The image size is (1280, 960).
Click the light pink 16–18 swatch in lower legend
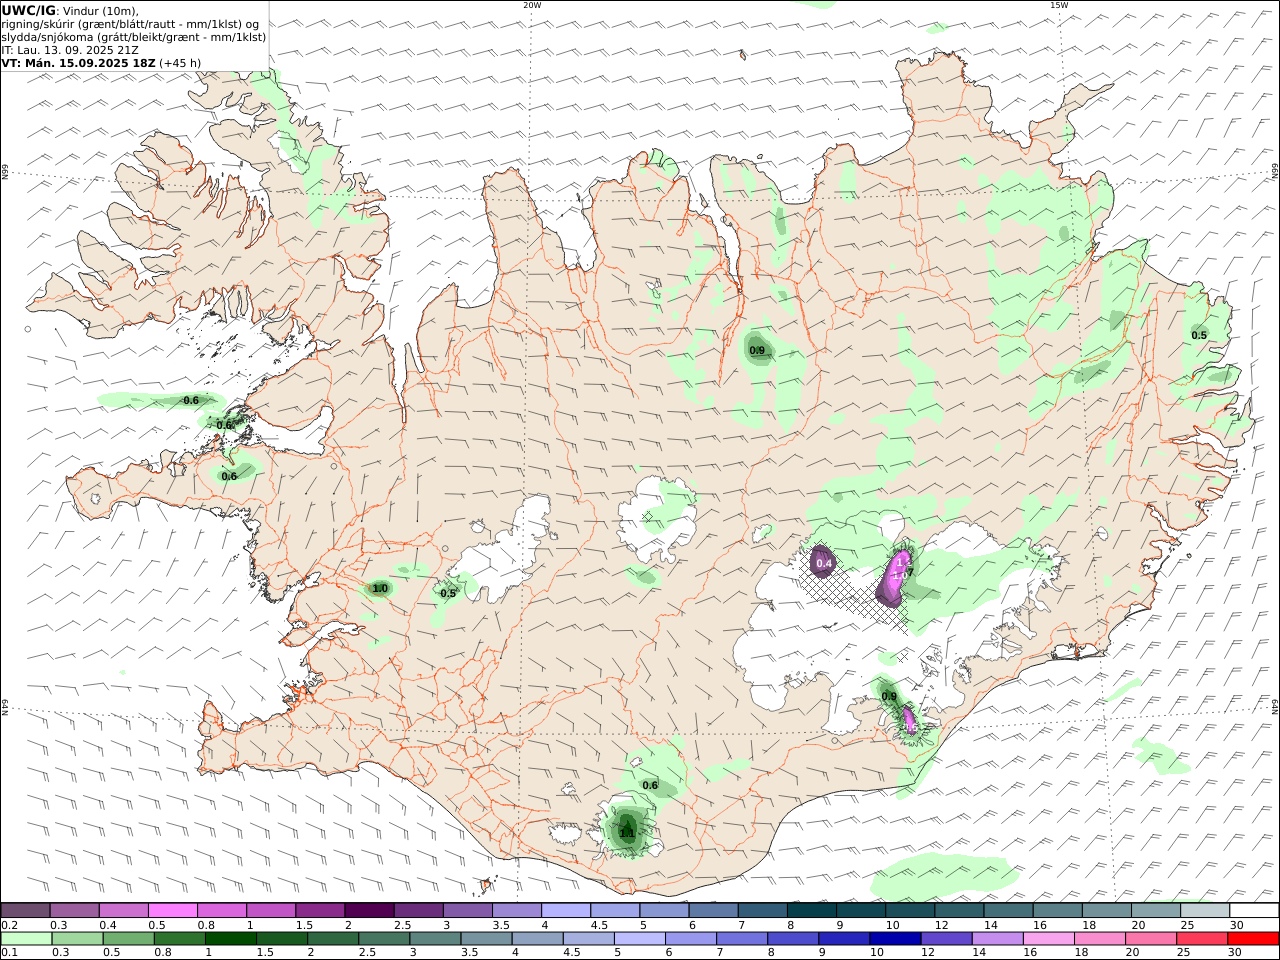click(x=1047, y=938)
